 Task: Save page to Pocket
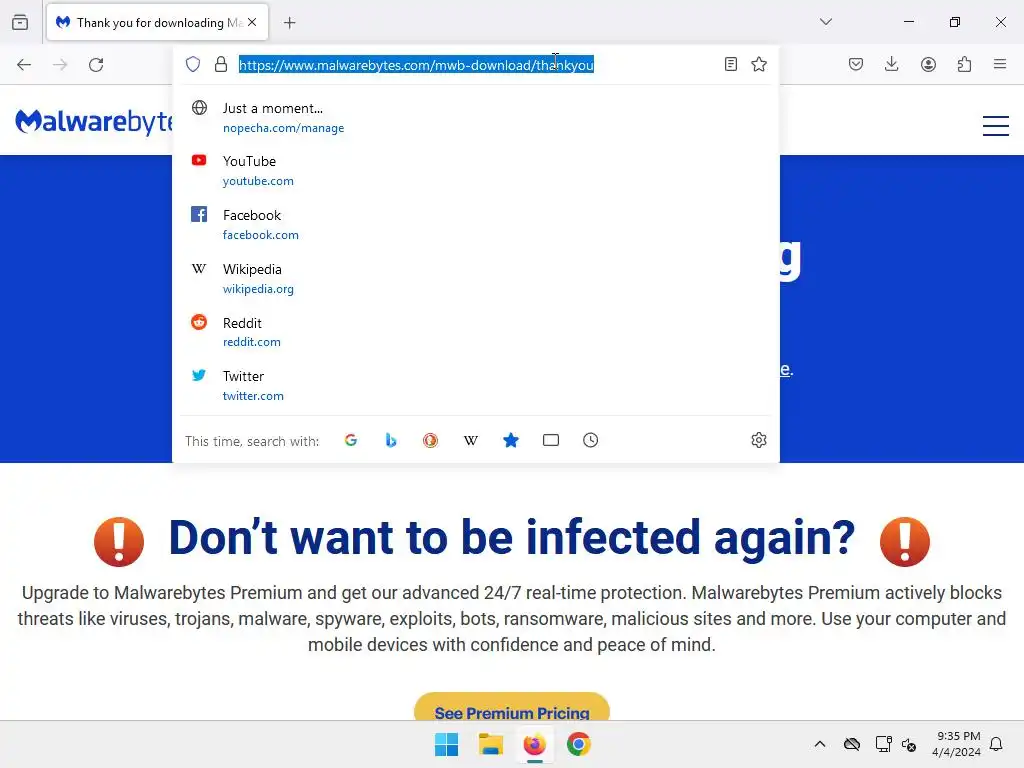(856, 64)
